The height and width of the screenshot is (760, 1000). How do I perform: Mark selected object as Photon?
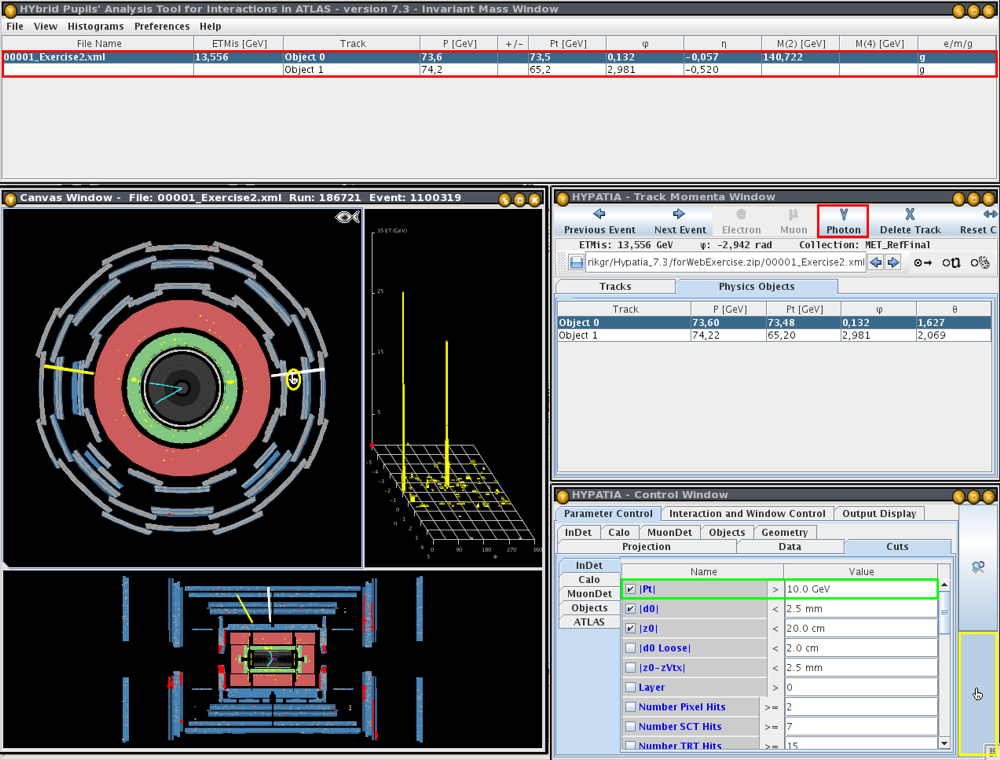click(843, 221)
